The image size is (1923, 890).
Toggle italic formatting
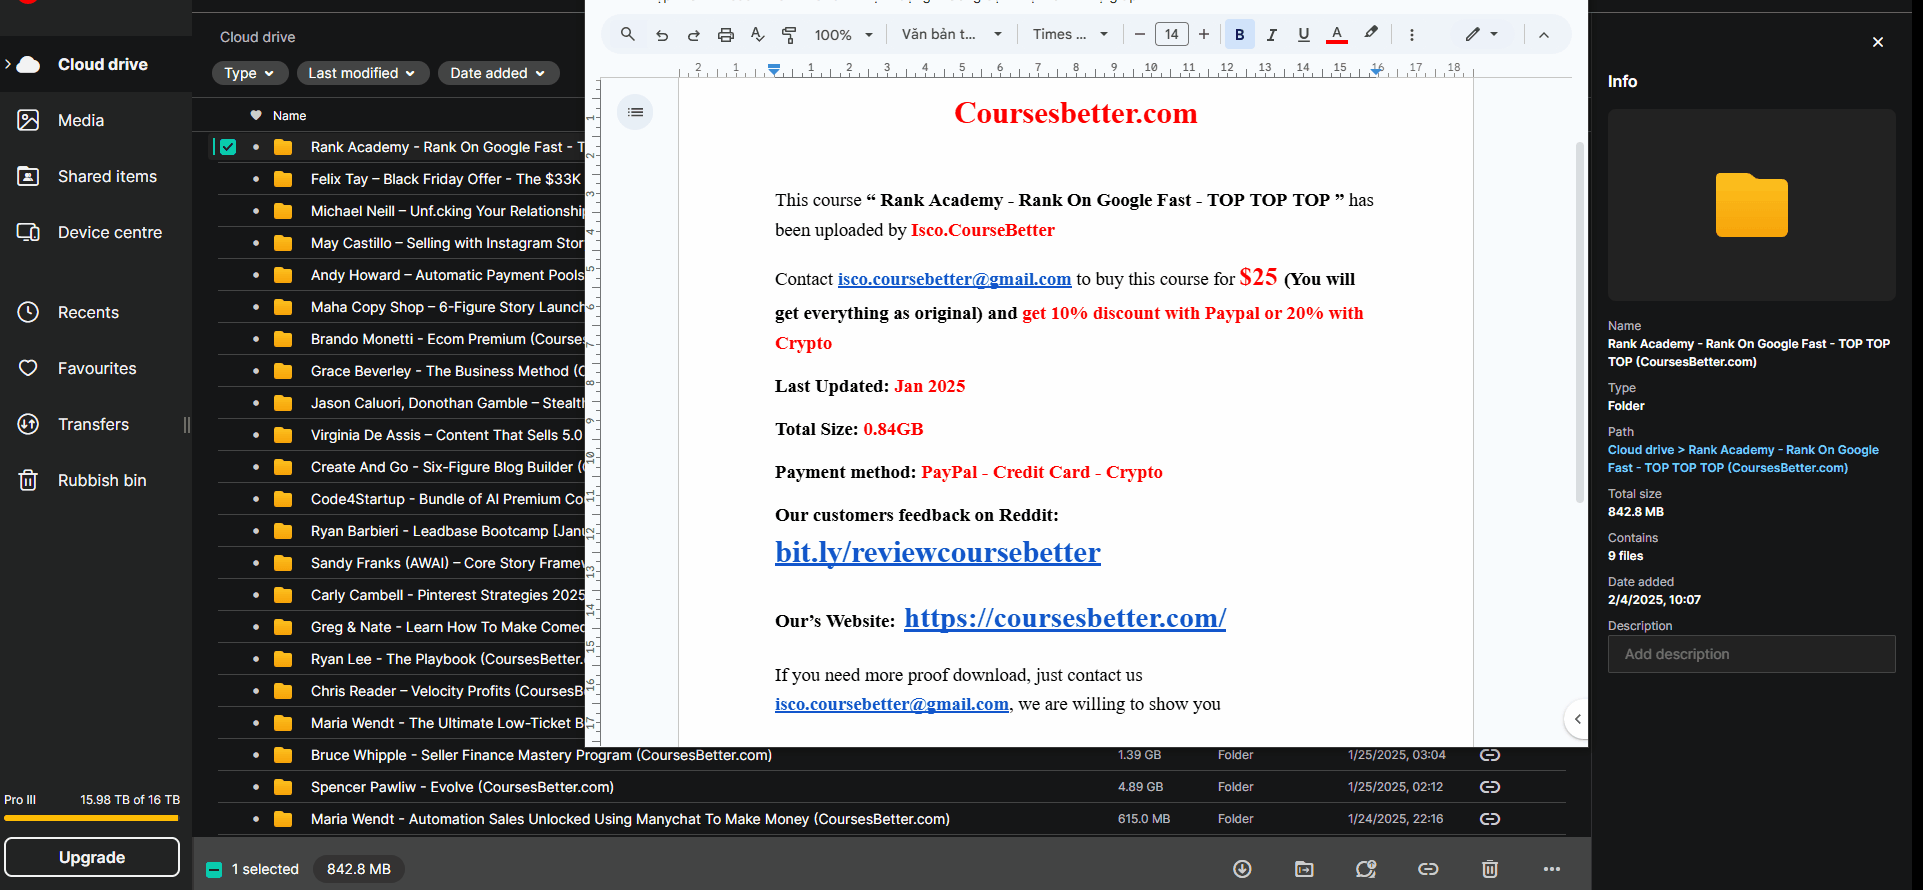[1271, 35]
